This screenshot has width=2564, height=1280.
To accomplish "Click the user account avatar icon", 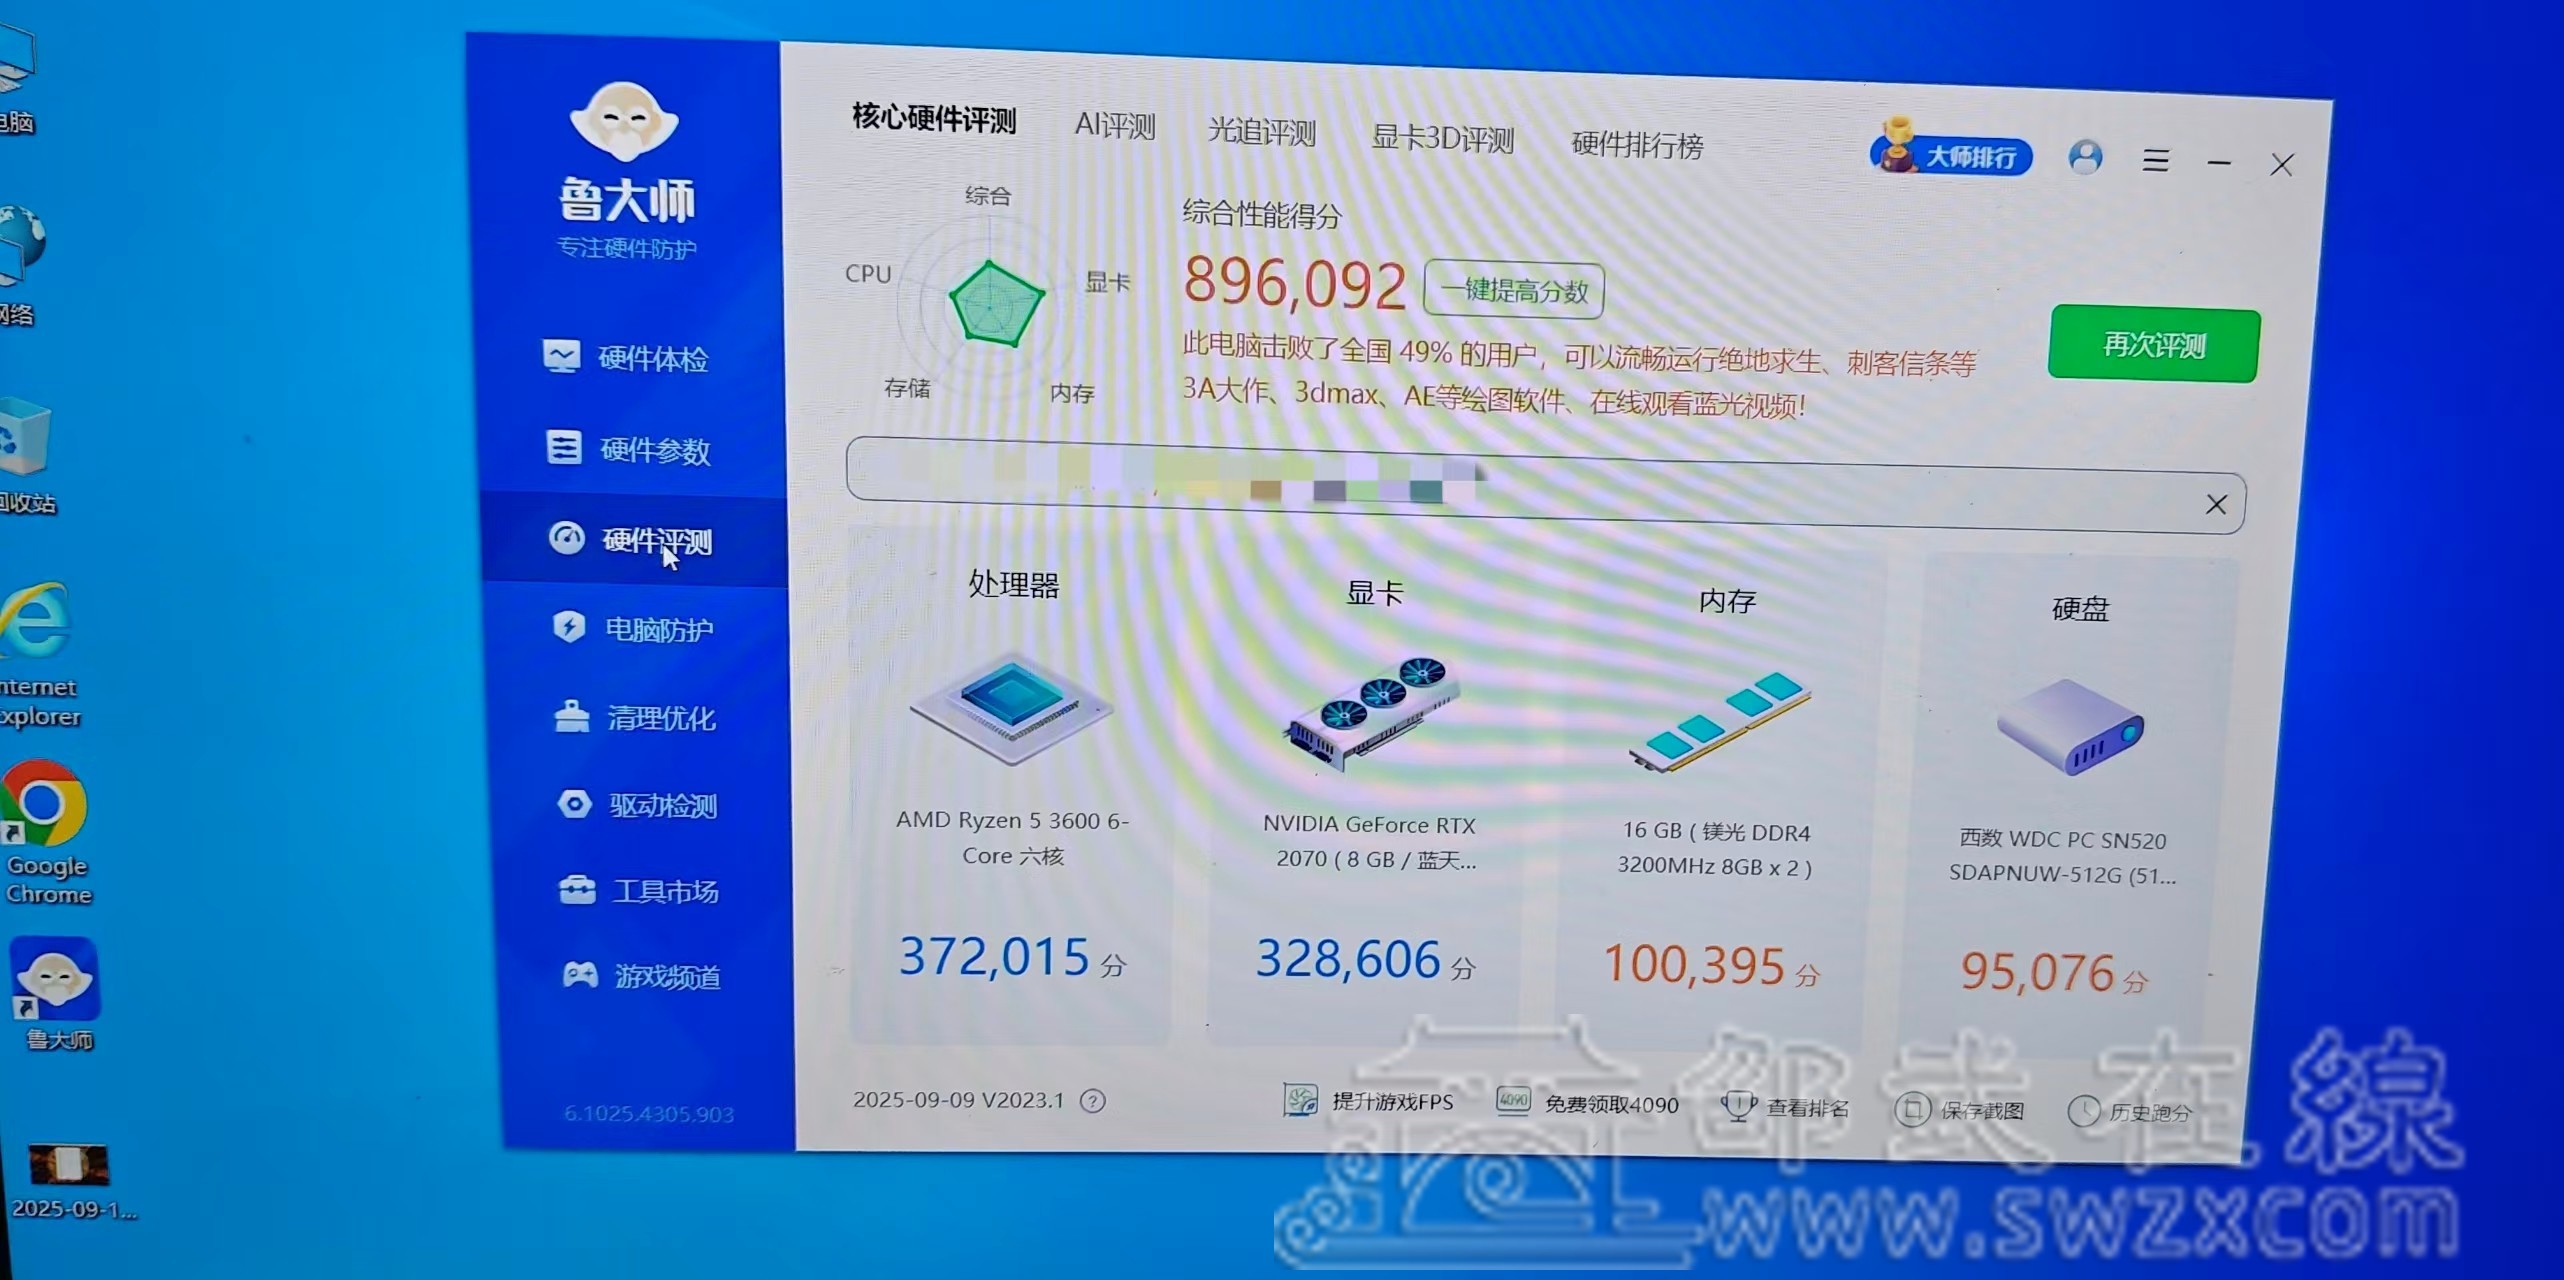I will coord(2085,158).
